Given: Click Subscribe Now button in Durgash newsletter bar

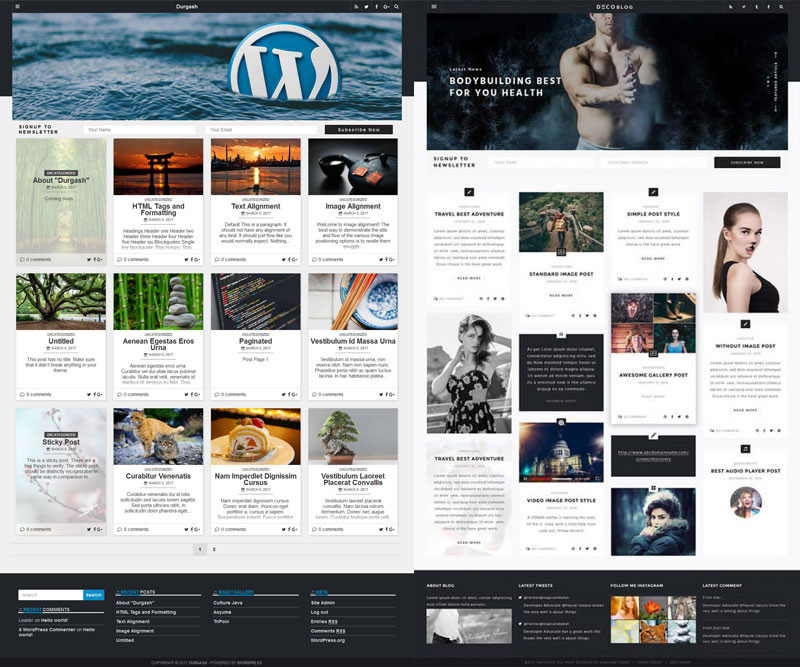Looking at the screenshot, I should tap(359, 130).
